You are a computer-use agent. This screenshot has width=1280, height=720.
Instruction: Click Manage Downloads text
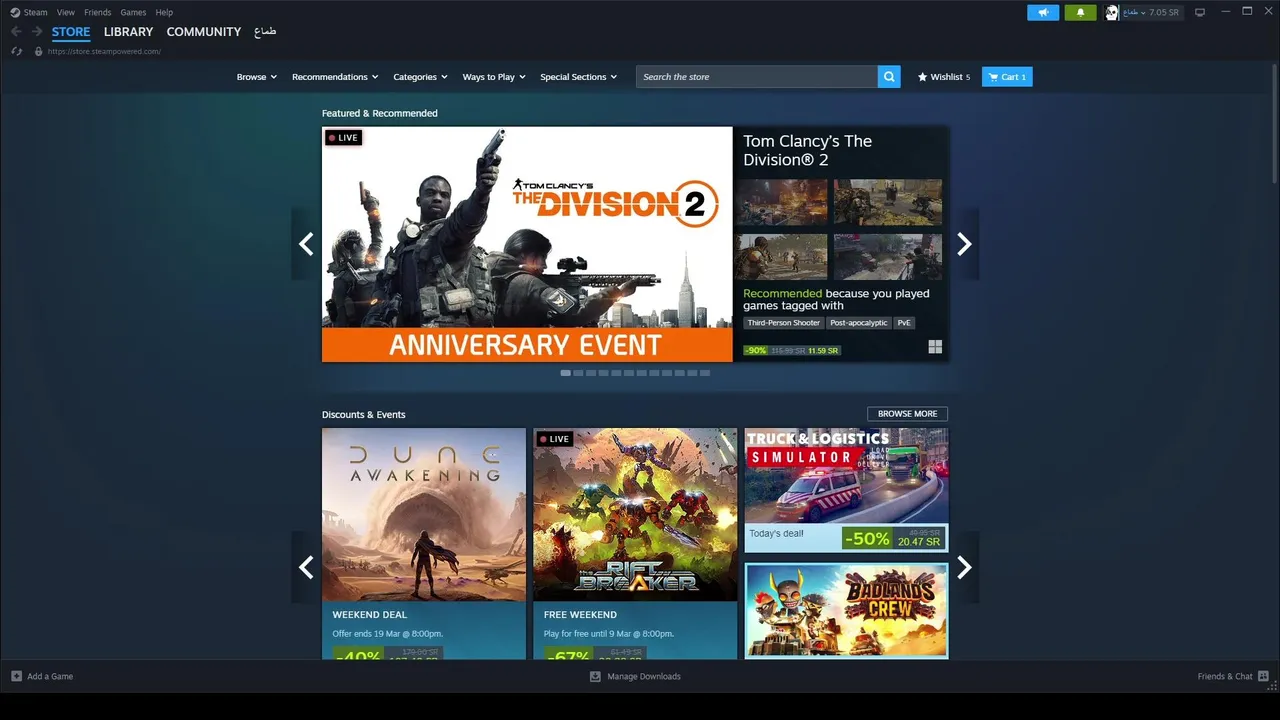point(644,677)
